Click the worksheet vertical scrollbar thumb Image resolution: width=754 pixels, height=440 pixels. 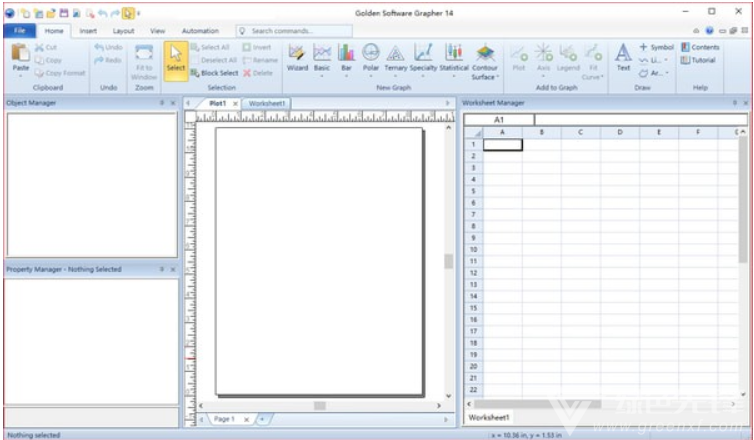(x=743, y=200)
